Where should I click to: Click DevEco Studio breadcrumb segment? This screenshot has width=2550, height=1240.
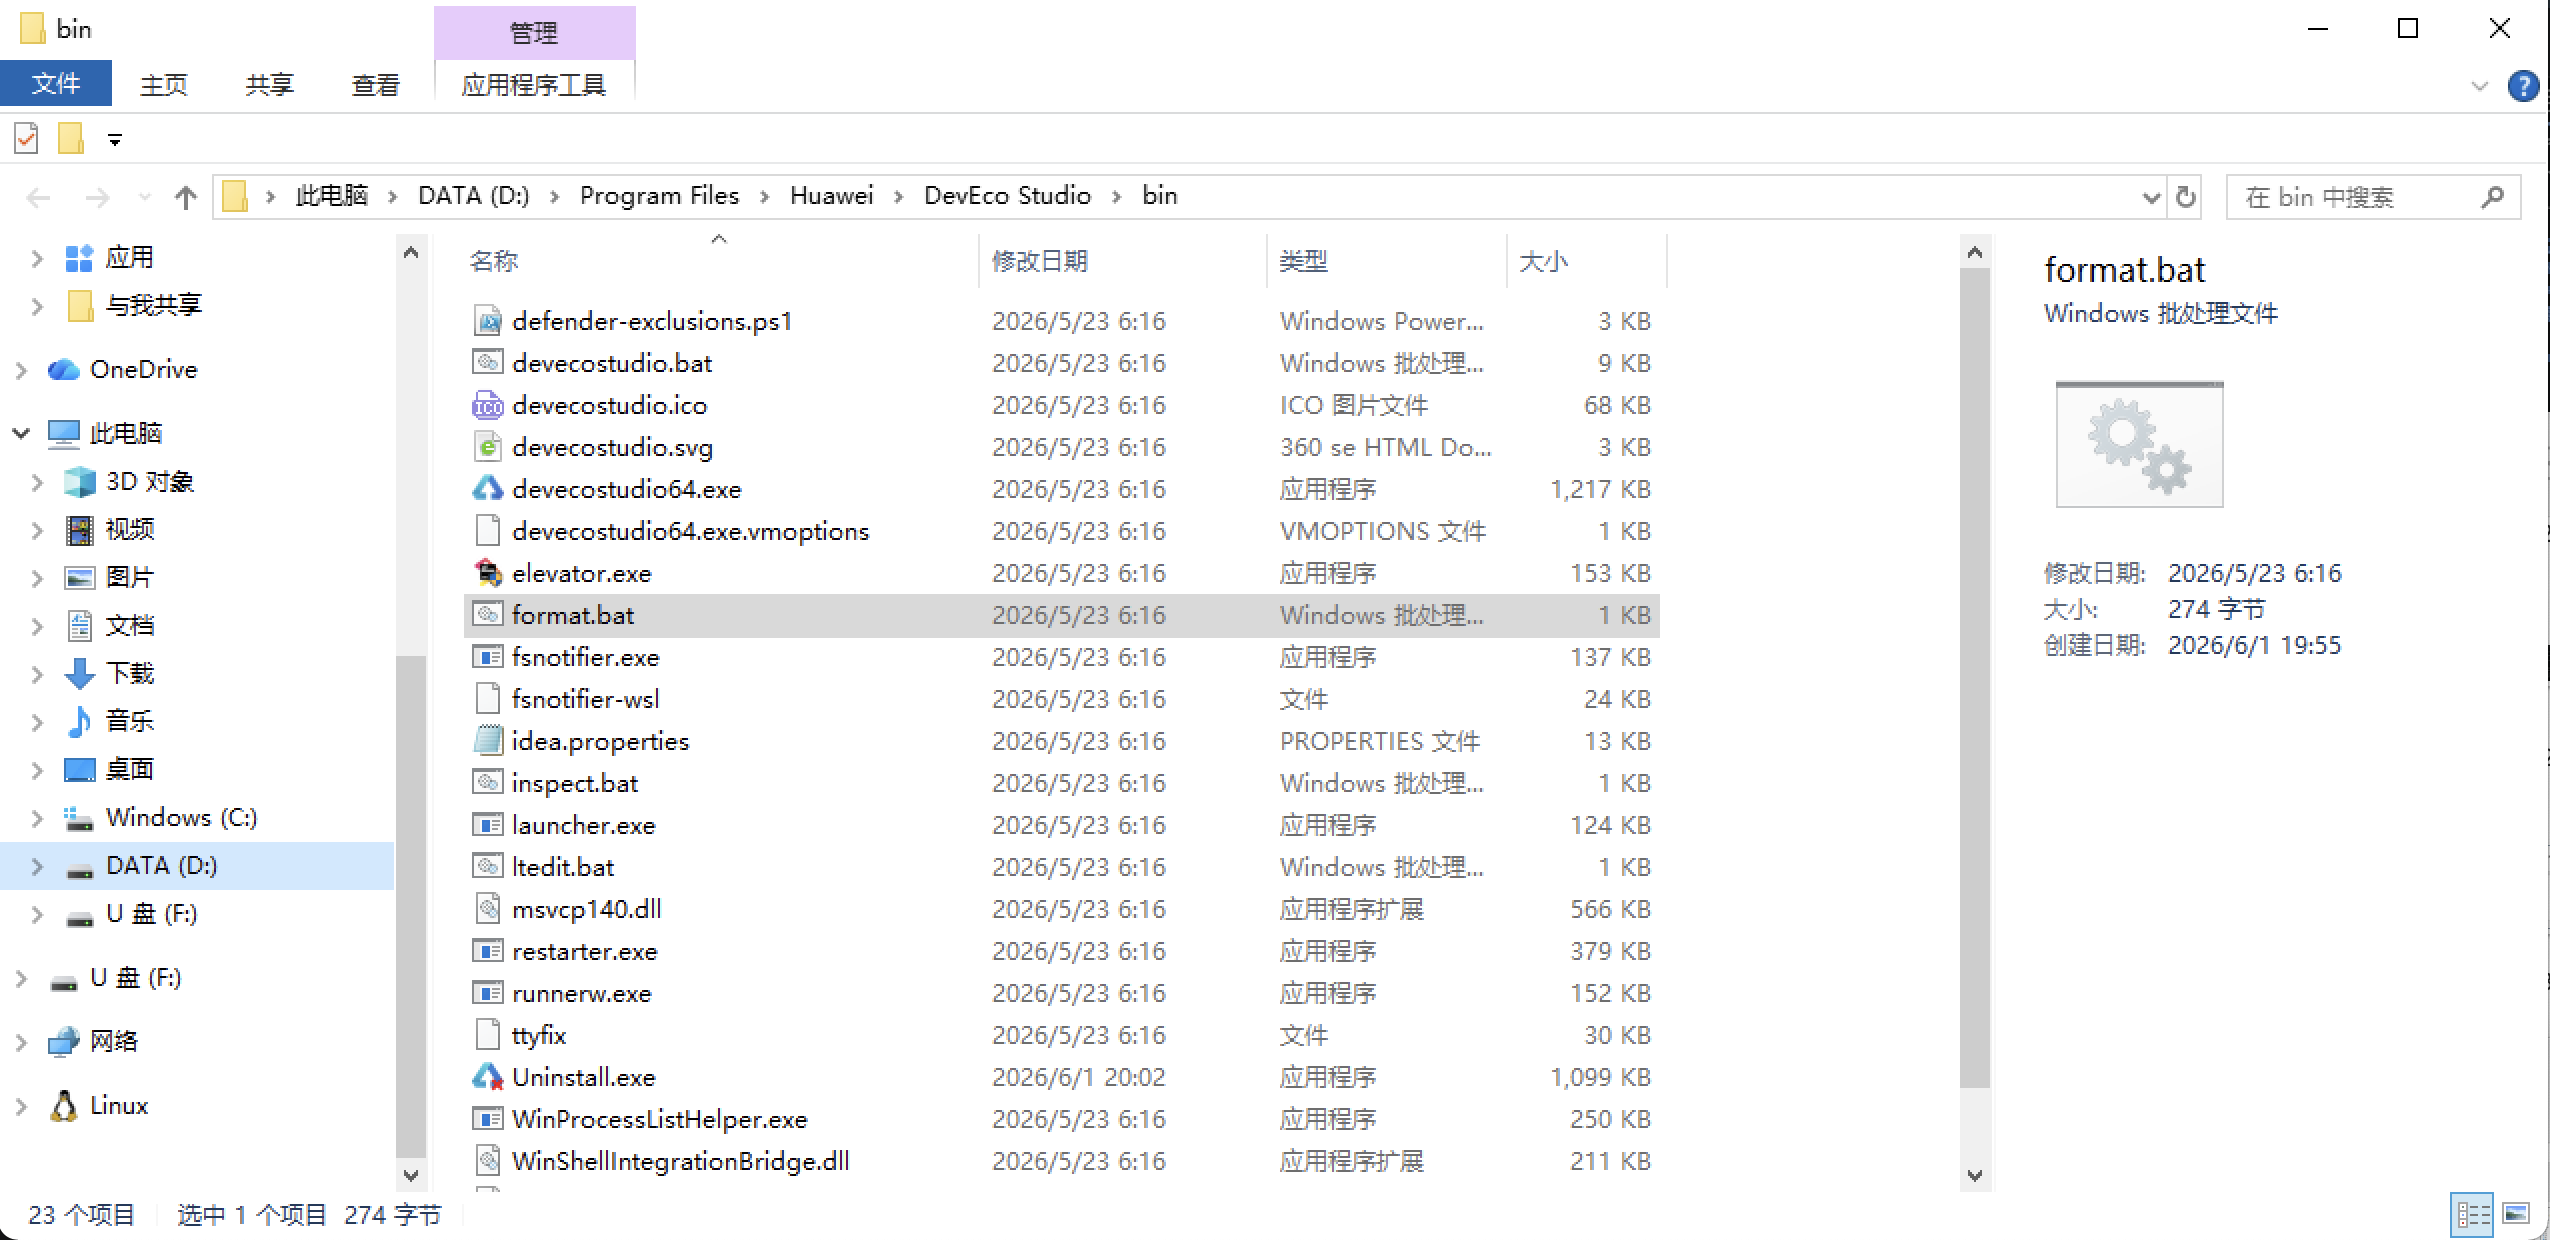1007,196
